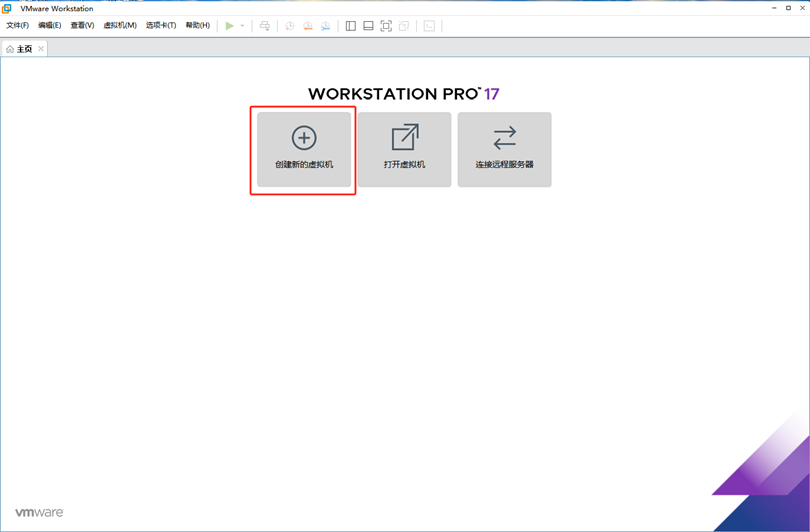Click the green Power On play button
The height and width of the screenshot is (532, 810).
click(229, 26)
